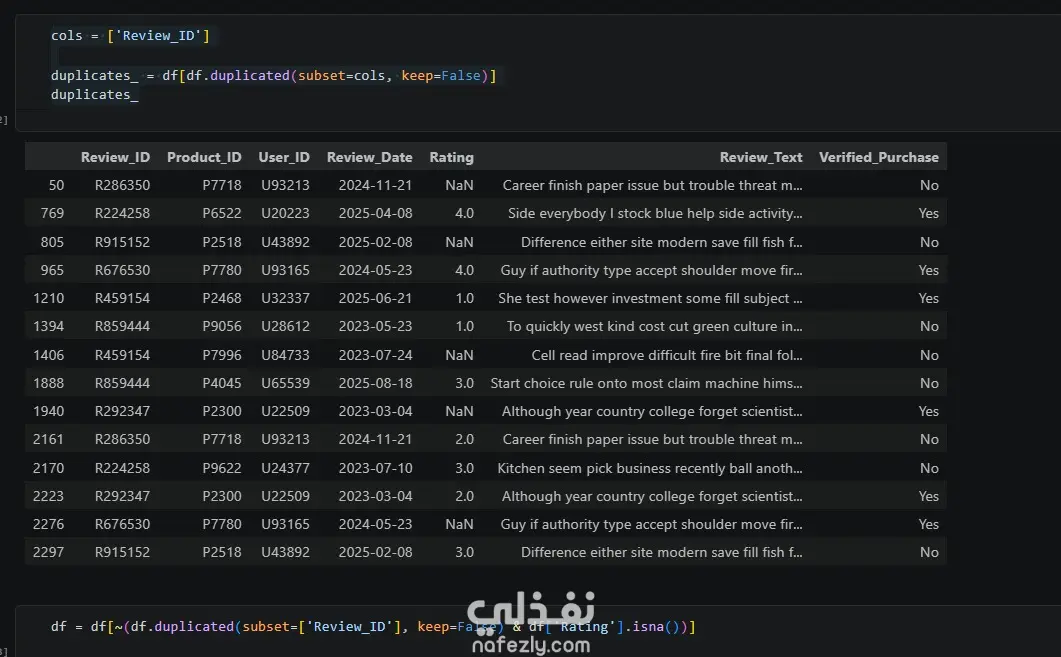Click the NaN rating in row 805

coord(459,242)
